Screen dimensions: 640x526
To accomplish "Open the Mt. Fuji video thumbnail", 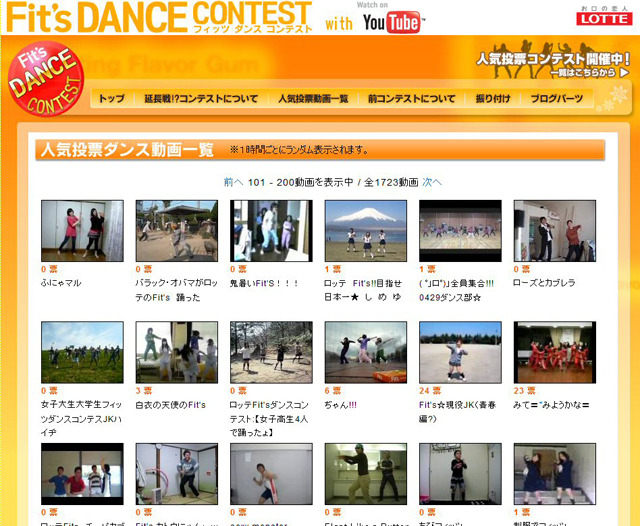I will [366, 231].
